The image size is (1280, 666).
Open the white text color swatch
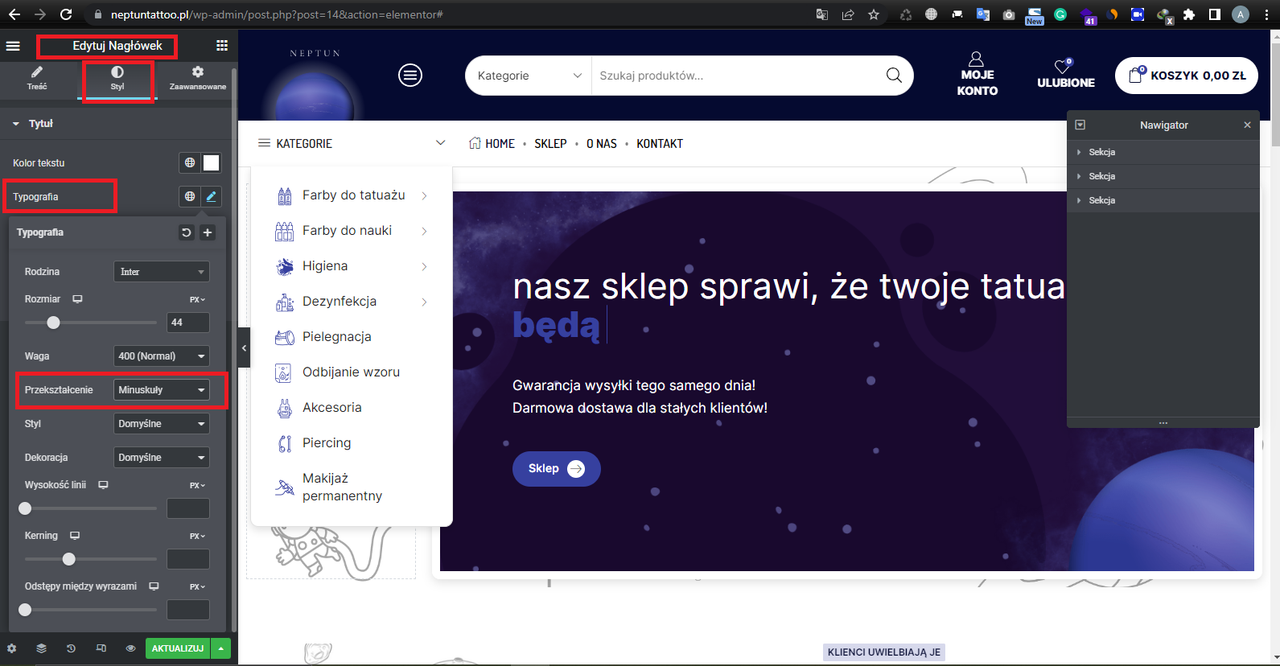(x=211, y=163)
